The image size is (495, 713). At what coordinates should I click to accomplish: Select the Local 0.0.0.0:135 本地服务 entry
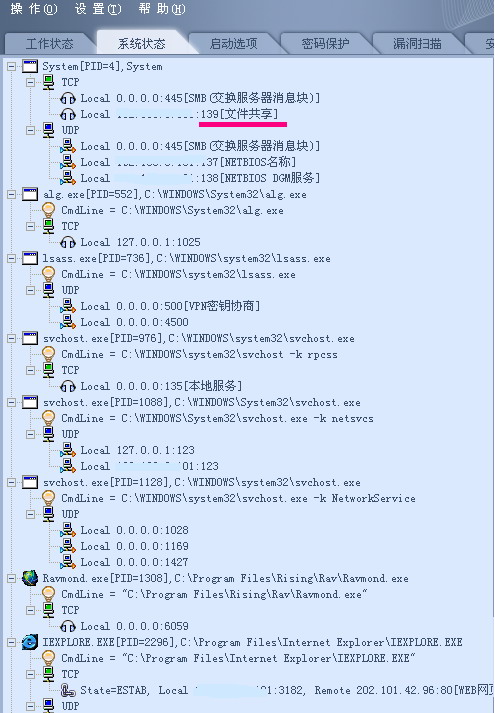click(x=161, y=386)
